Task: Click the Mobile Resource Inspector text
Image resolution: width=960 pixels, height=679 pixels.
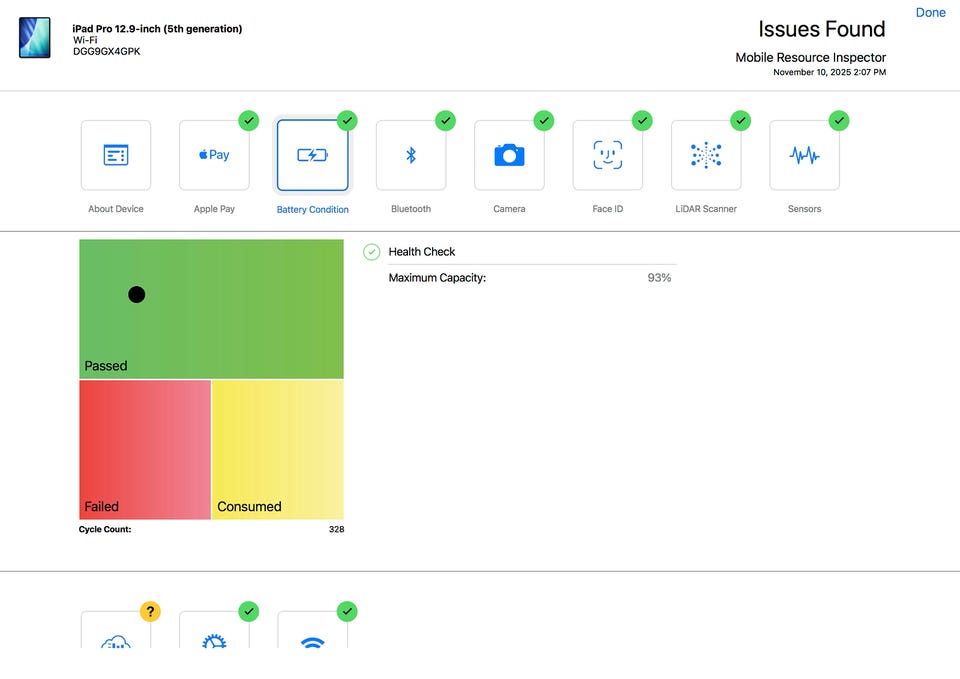Action: tap(811, 58)
